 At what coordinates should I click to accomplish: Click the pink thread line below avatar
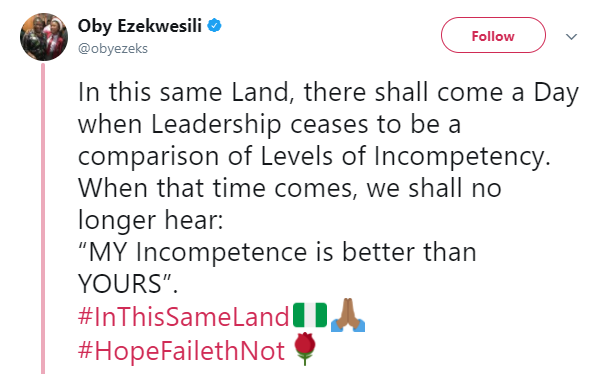[x=43, y=218]
